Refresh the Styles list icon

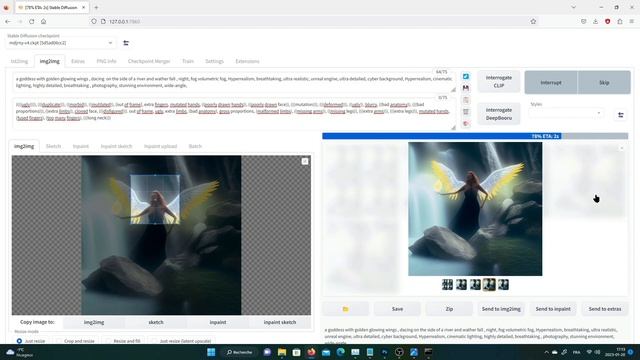coord(620,115)
